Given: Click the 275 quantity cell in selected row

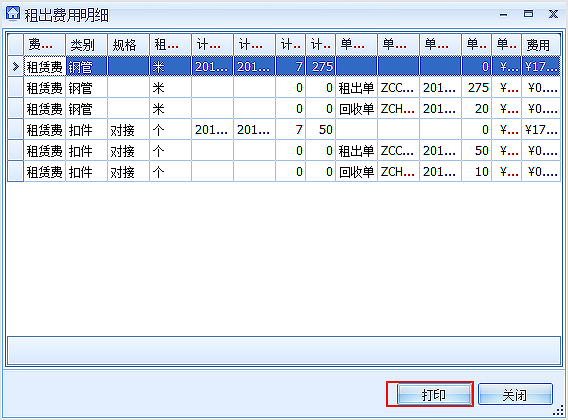Looking at the screenshot, I should point(321,67).
